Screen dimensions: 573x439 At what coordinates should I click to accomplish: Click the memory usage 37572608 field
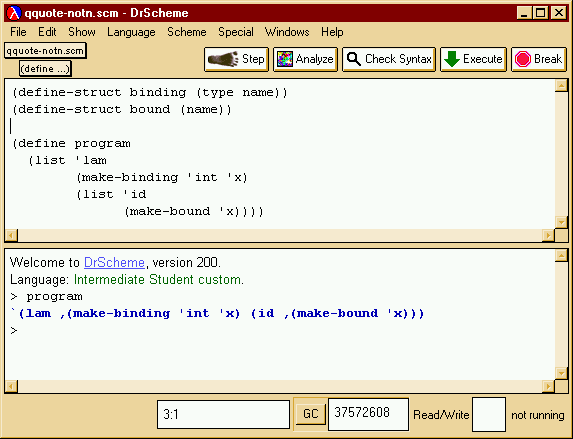[368, 415]
